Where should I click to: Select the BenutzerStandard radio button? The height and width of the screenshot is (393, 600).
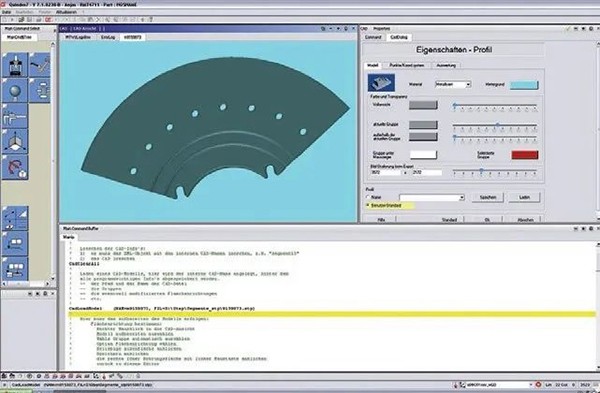[x=368, y=205]
